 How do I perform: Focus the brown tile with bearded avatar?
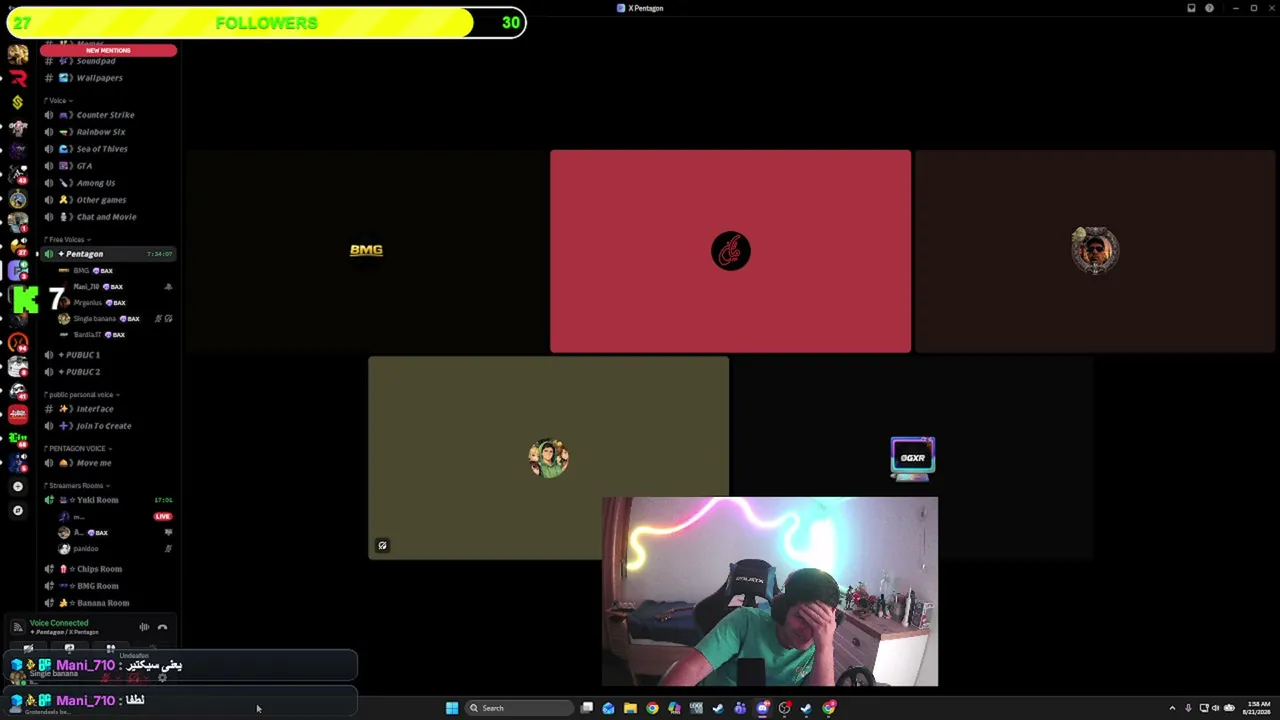[1095, 251]
